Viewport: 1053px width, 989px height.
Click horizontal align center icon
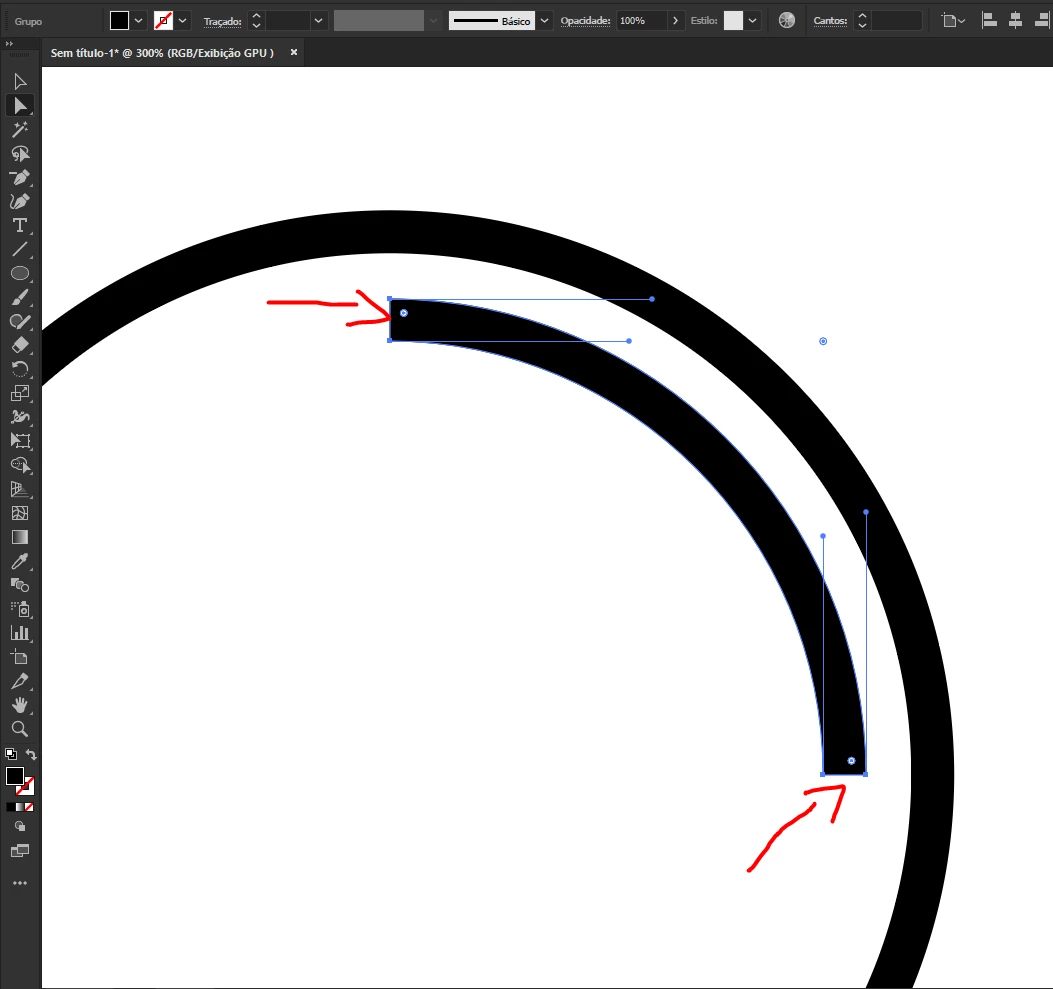(1015, 21)
